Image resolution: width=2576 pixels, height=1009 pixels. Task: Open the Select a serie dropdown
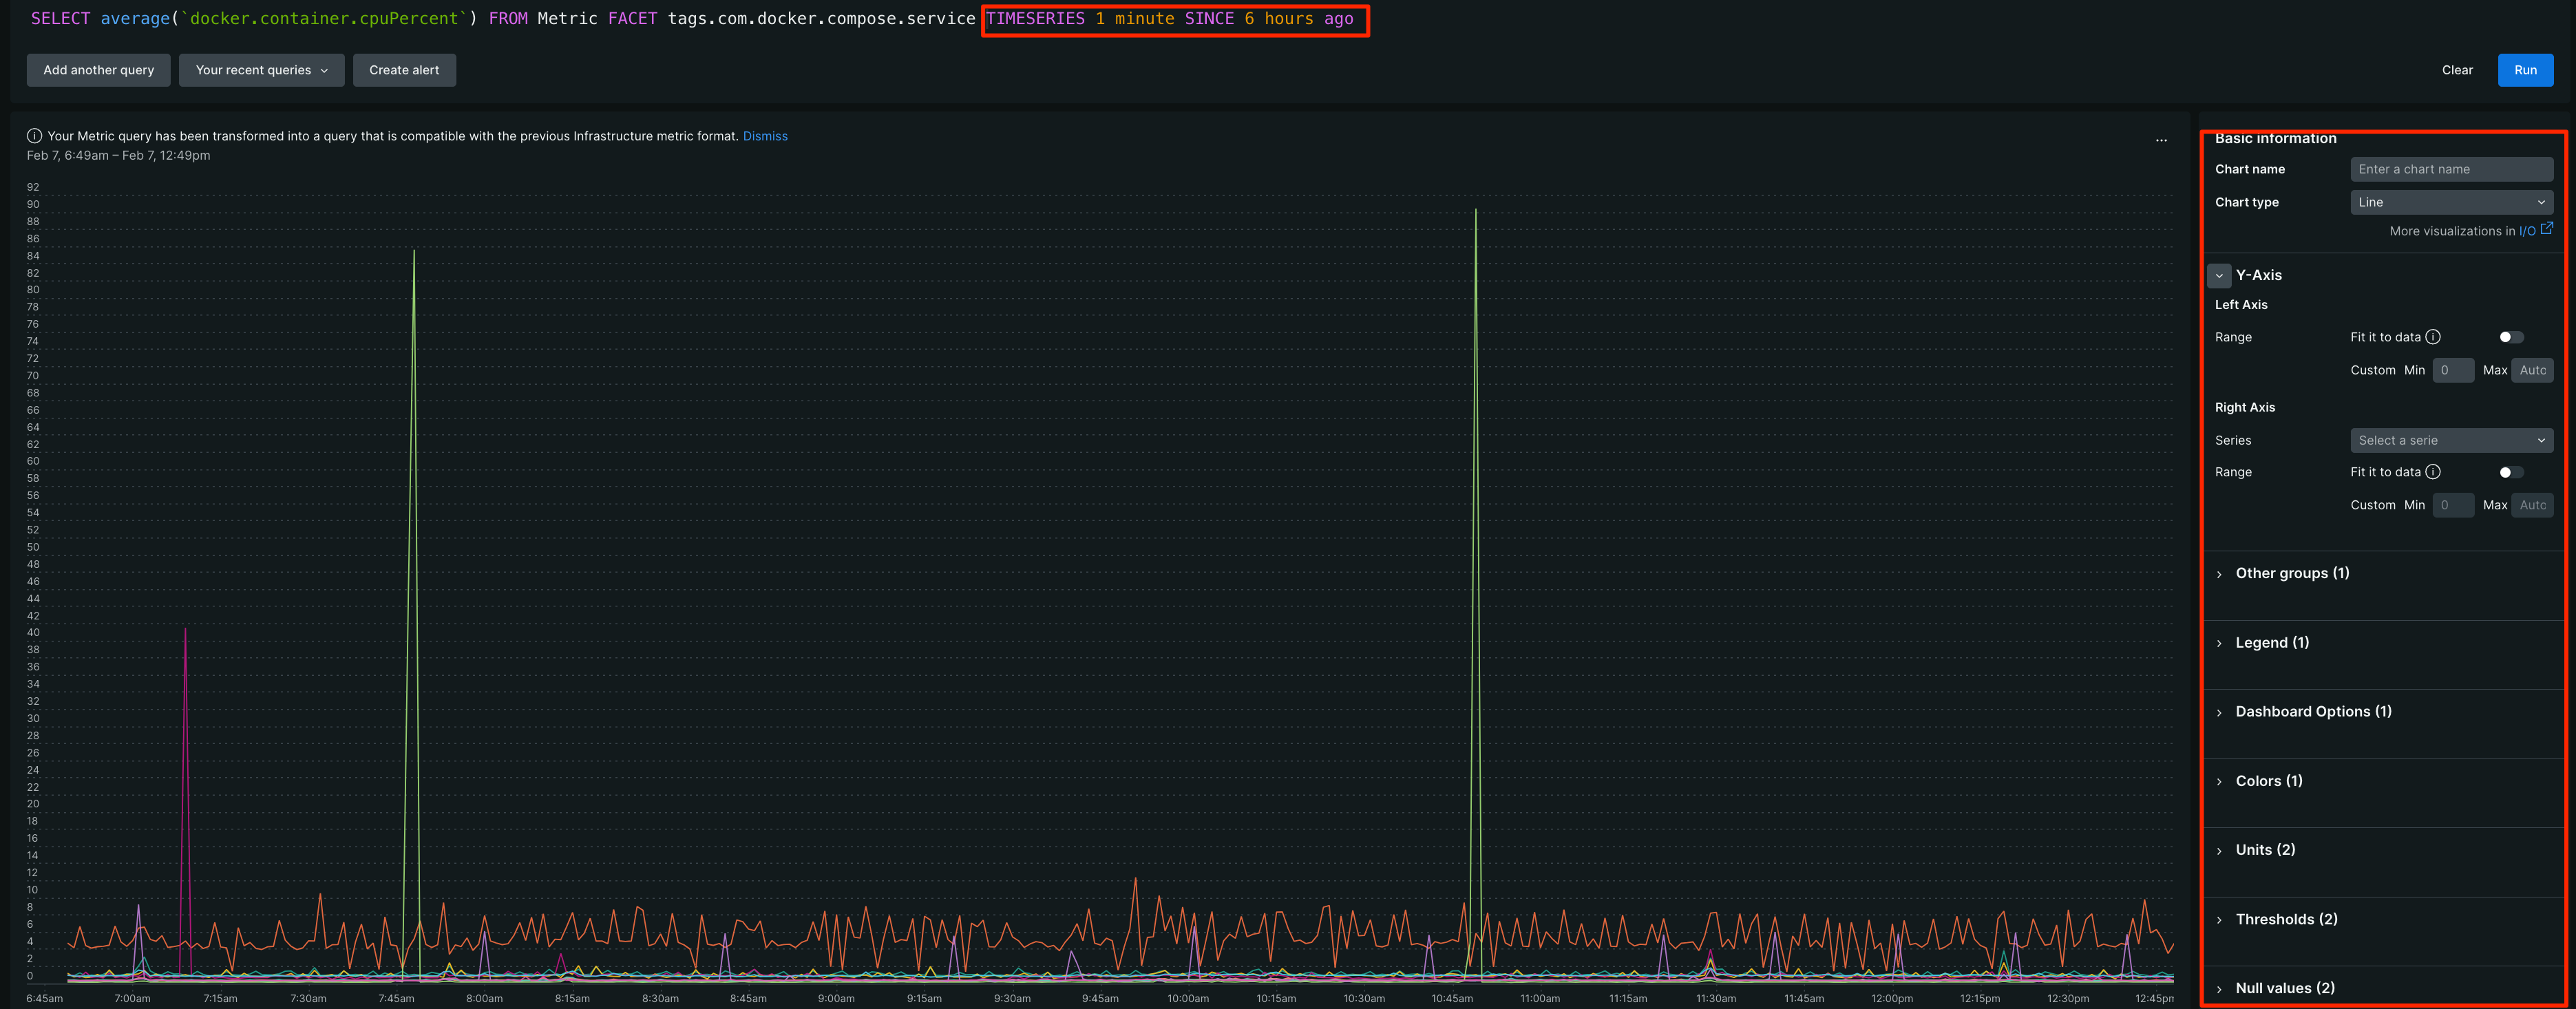click(x=2451, y=440)
